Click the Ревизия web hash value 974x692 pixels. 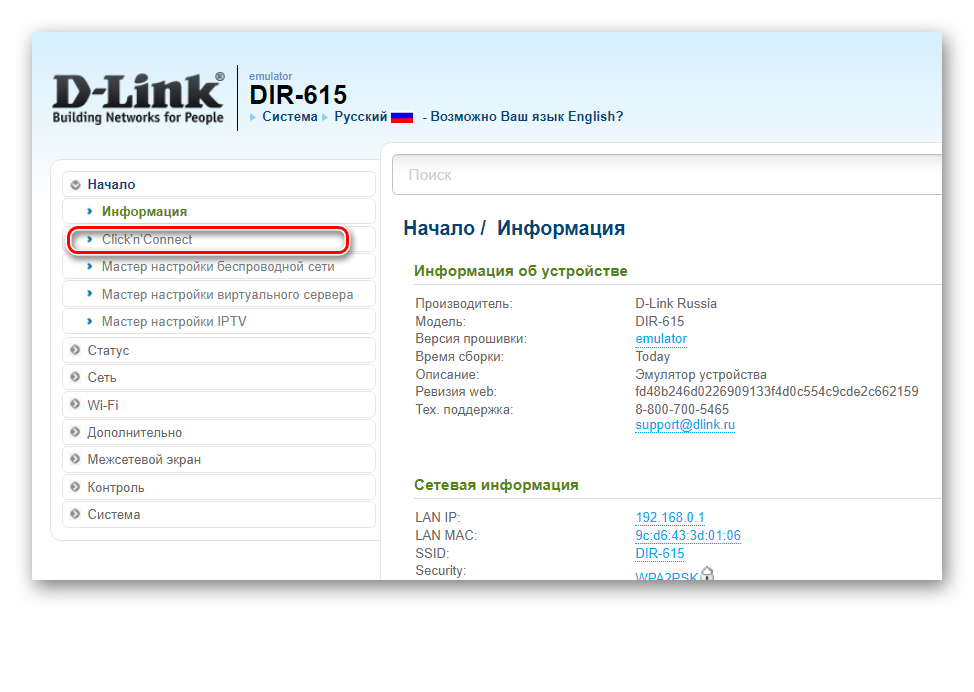(776, 392)
